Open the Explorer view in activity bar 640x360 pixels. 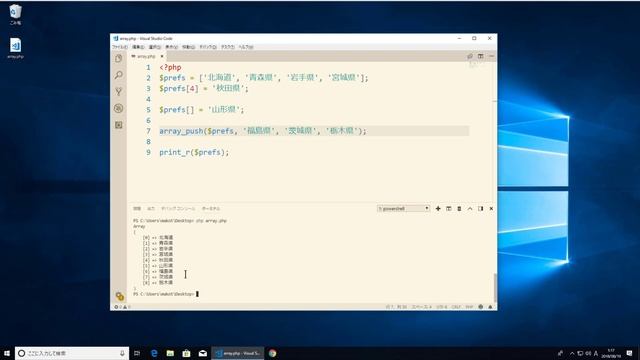(x=119, y=59)
